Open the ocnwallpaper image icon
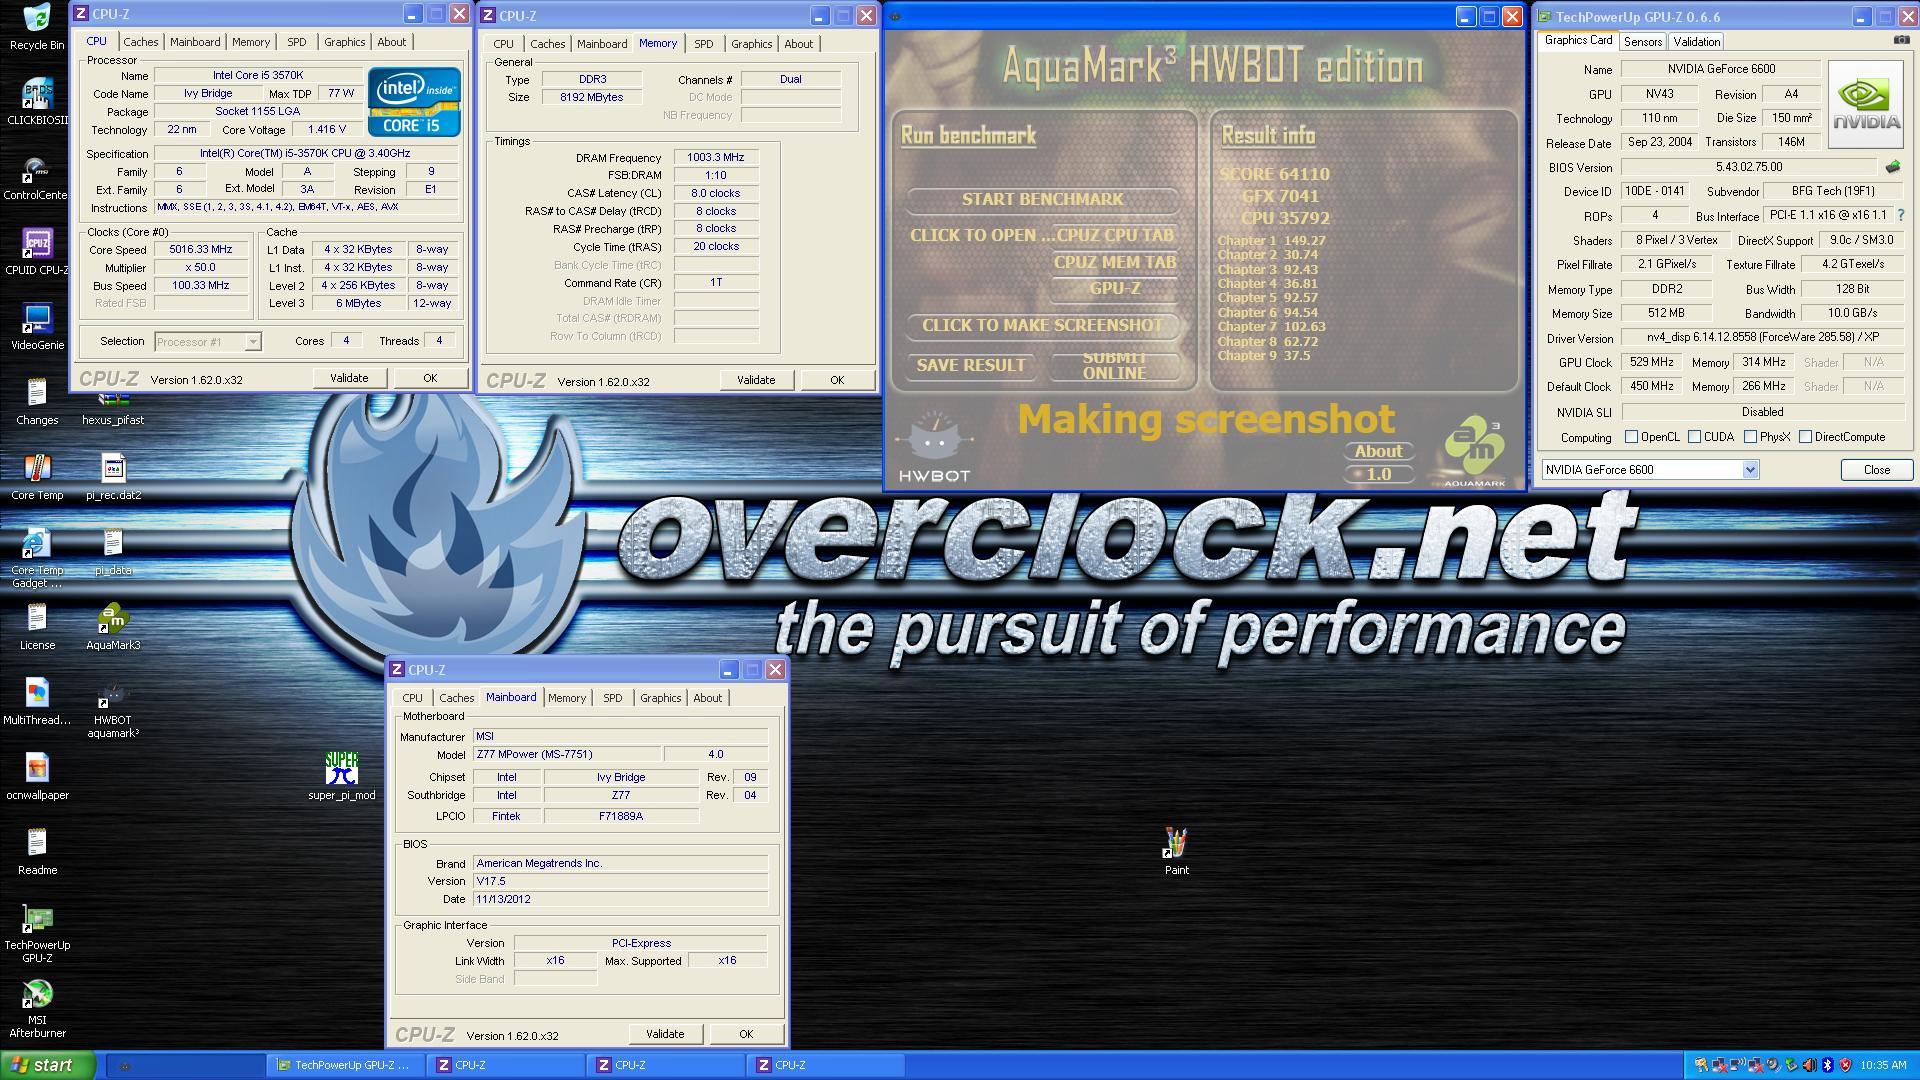This screenshot has width=1920, height=1080. pos(37,776)
